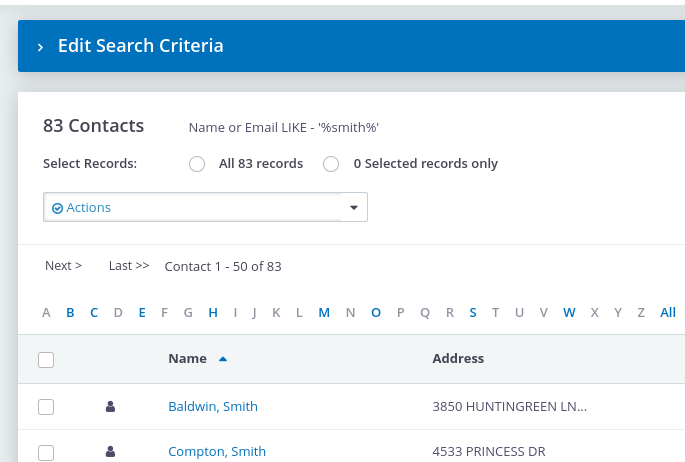Filter contacts by letter S
The image size is (685, 462).
[473, 313]
